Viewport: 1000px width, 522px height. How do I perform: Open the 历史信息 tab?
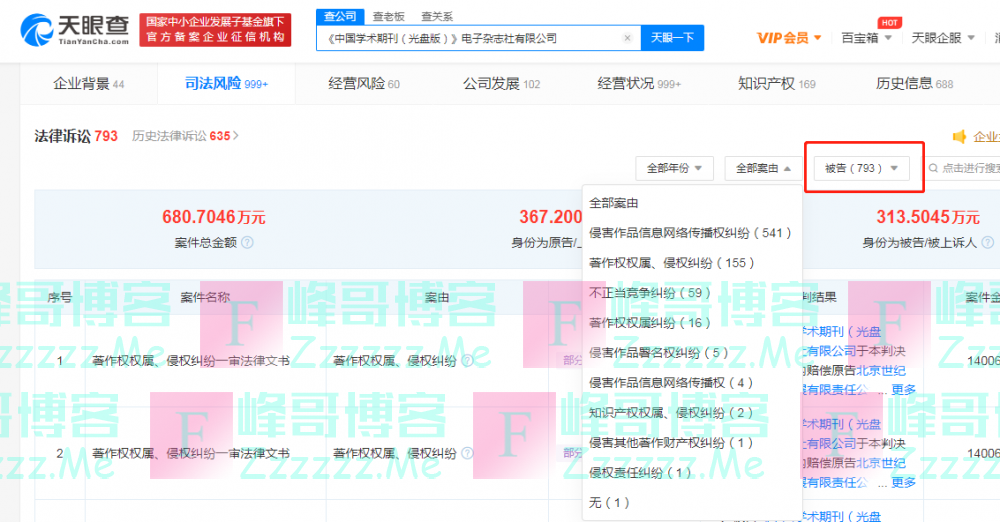915,84
